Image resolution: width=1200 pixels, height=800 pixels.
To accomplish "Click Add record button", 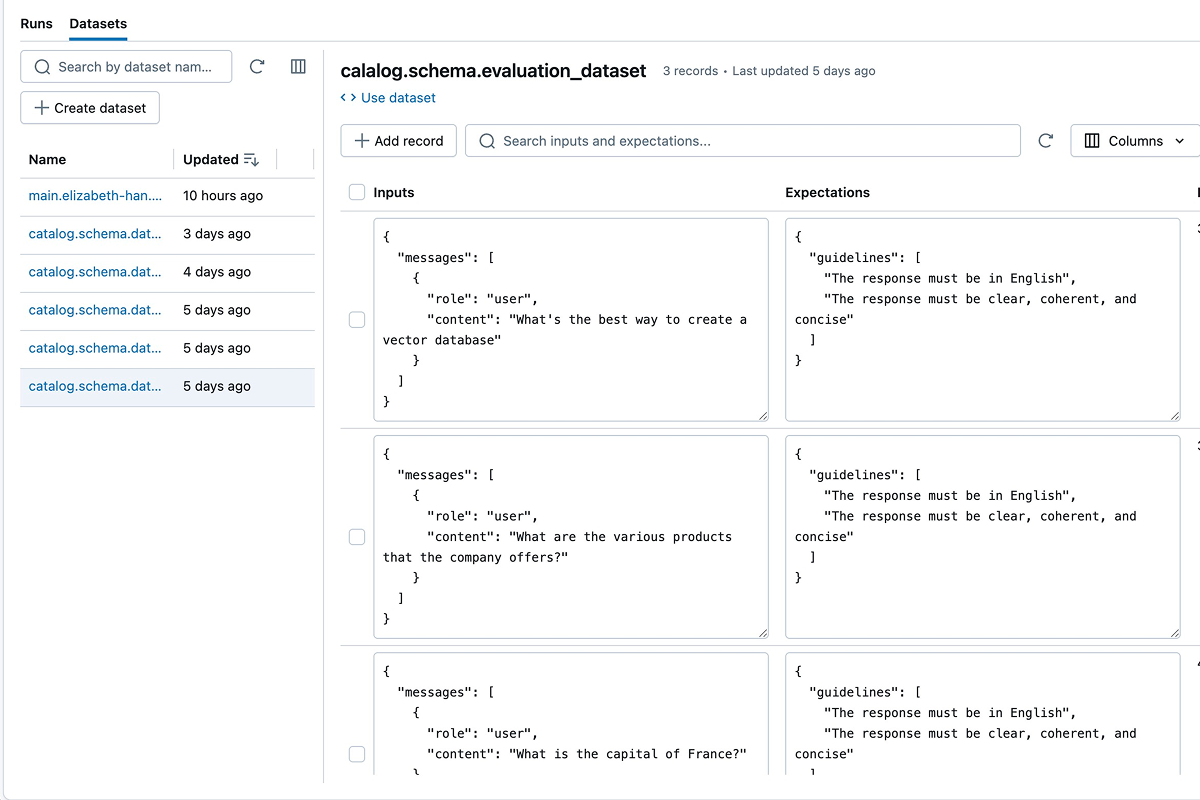I will click(399, 141).
